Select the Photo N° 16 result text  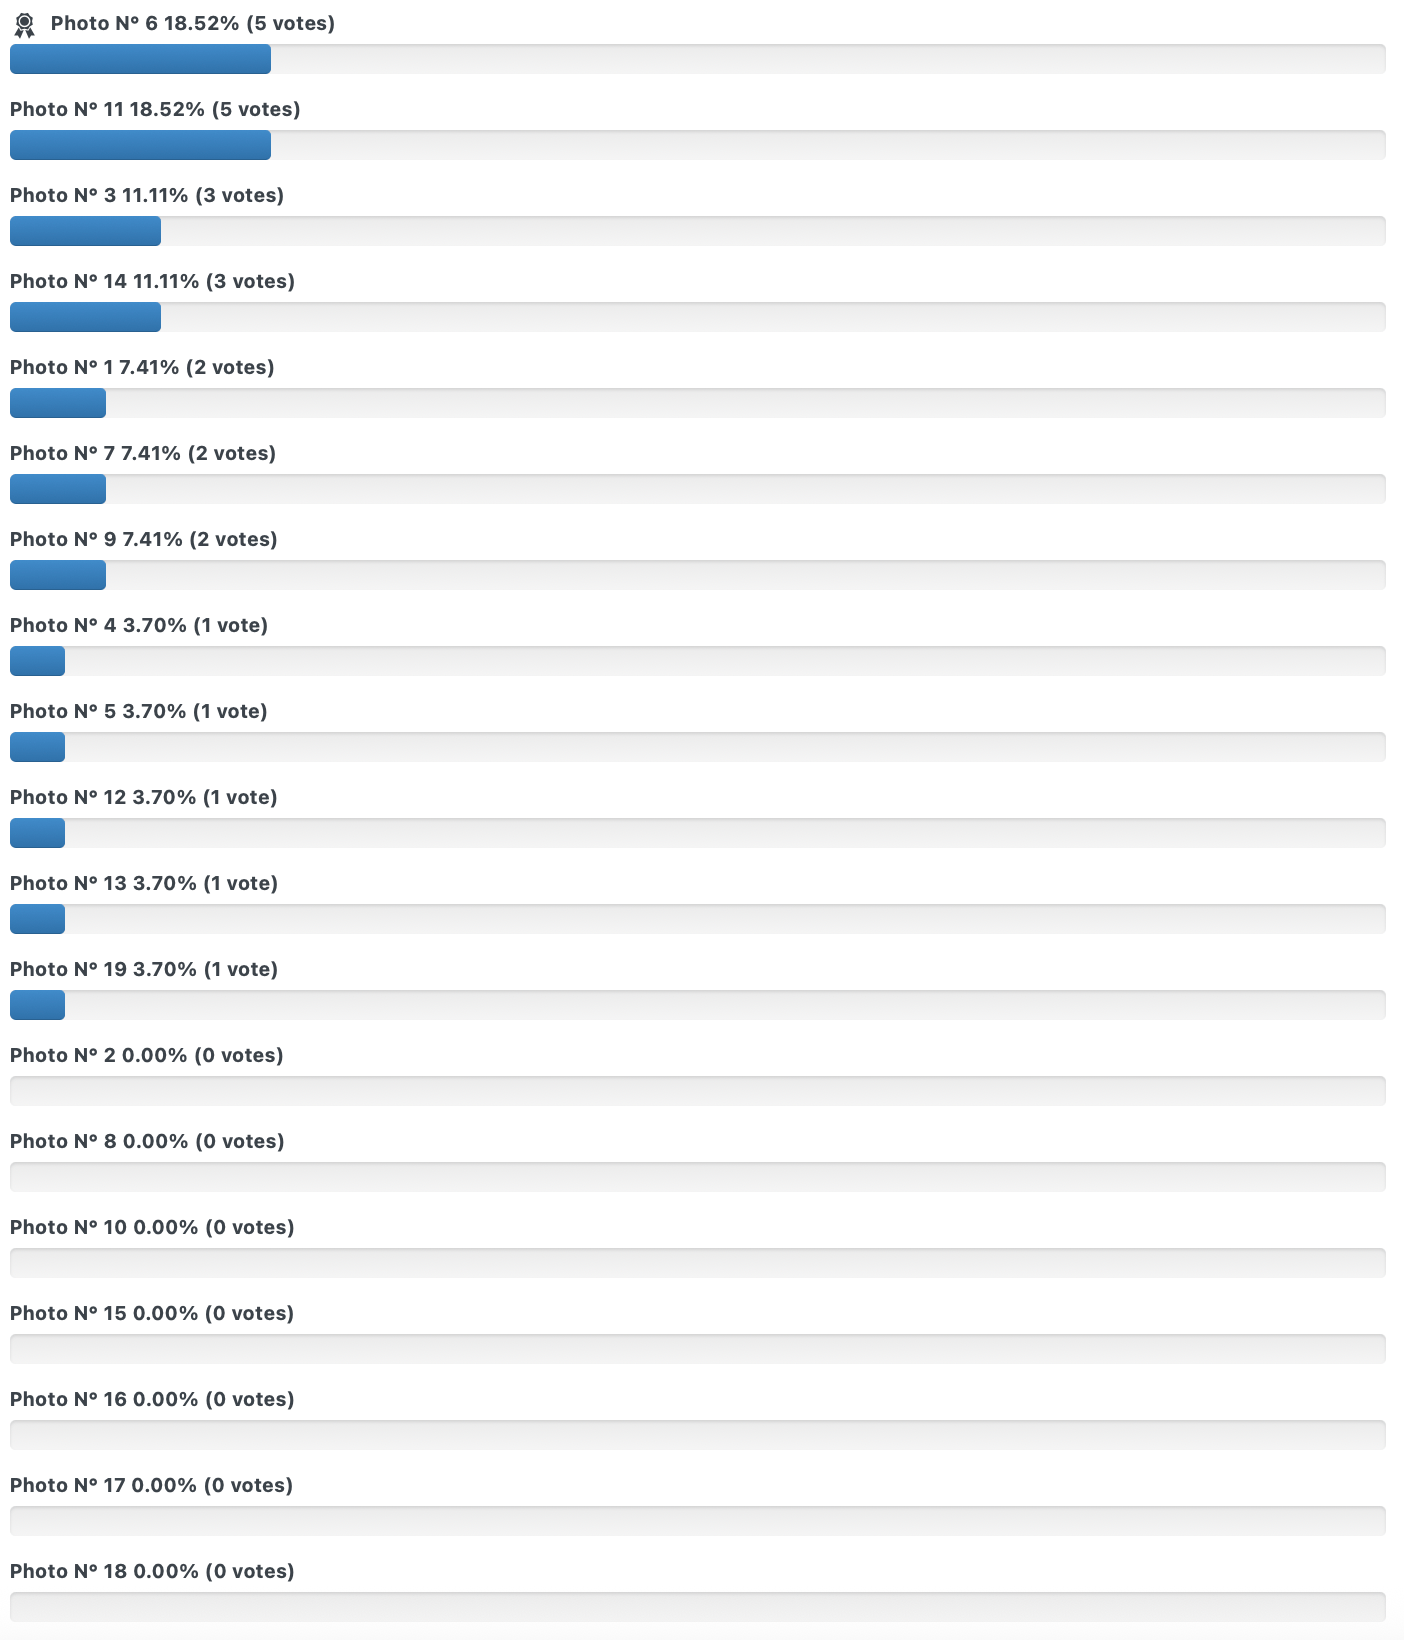click(x=152, y=1399)
